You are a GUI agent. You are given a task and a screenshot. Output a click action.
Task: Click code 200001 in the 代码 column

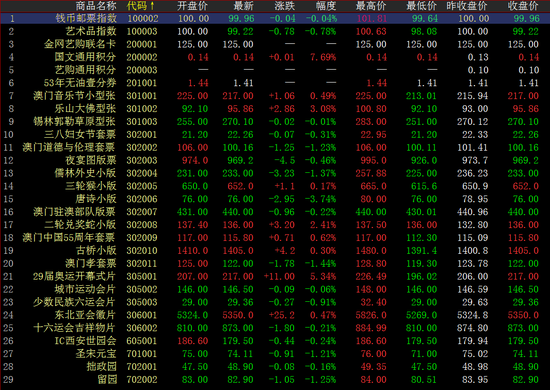coord(142,45)
